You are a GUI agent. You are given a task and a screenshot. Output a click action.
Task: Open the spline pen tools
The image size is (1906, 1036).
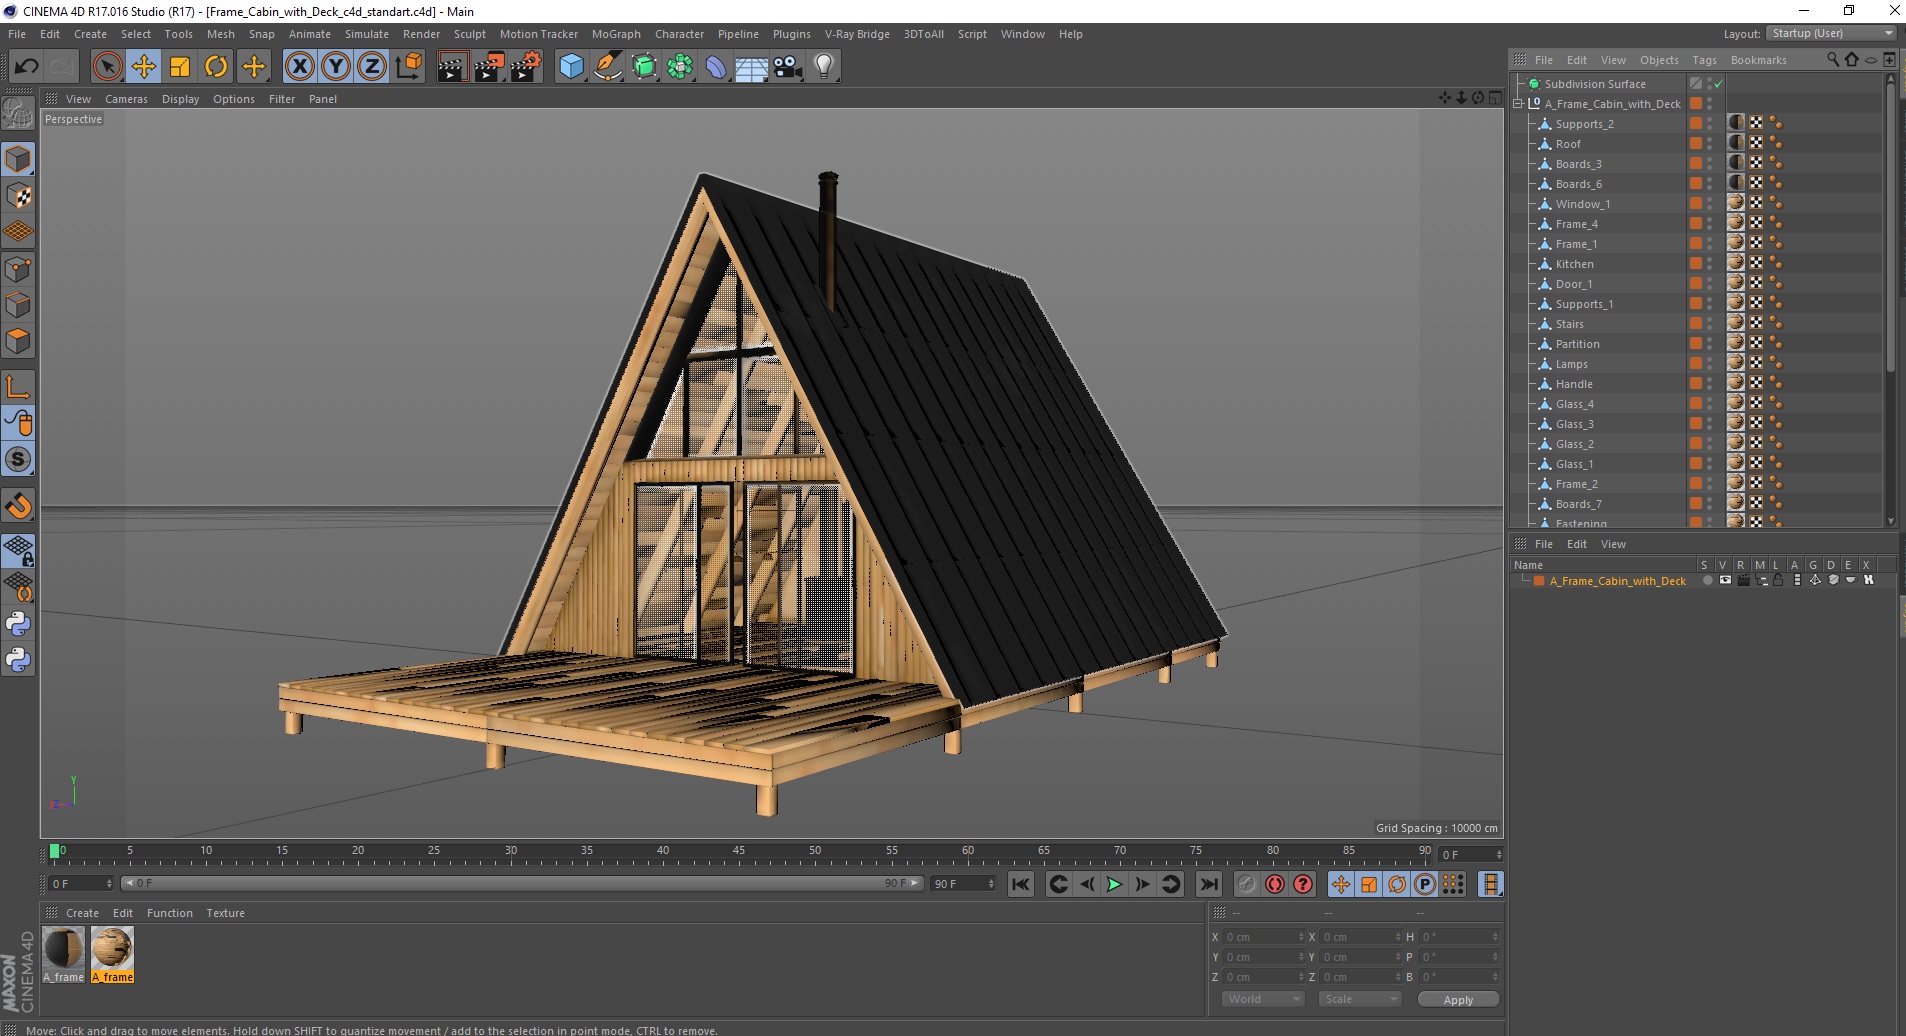[608, 67]
